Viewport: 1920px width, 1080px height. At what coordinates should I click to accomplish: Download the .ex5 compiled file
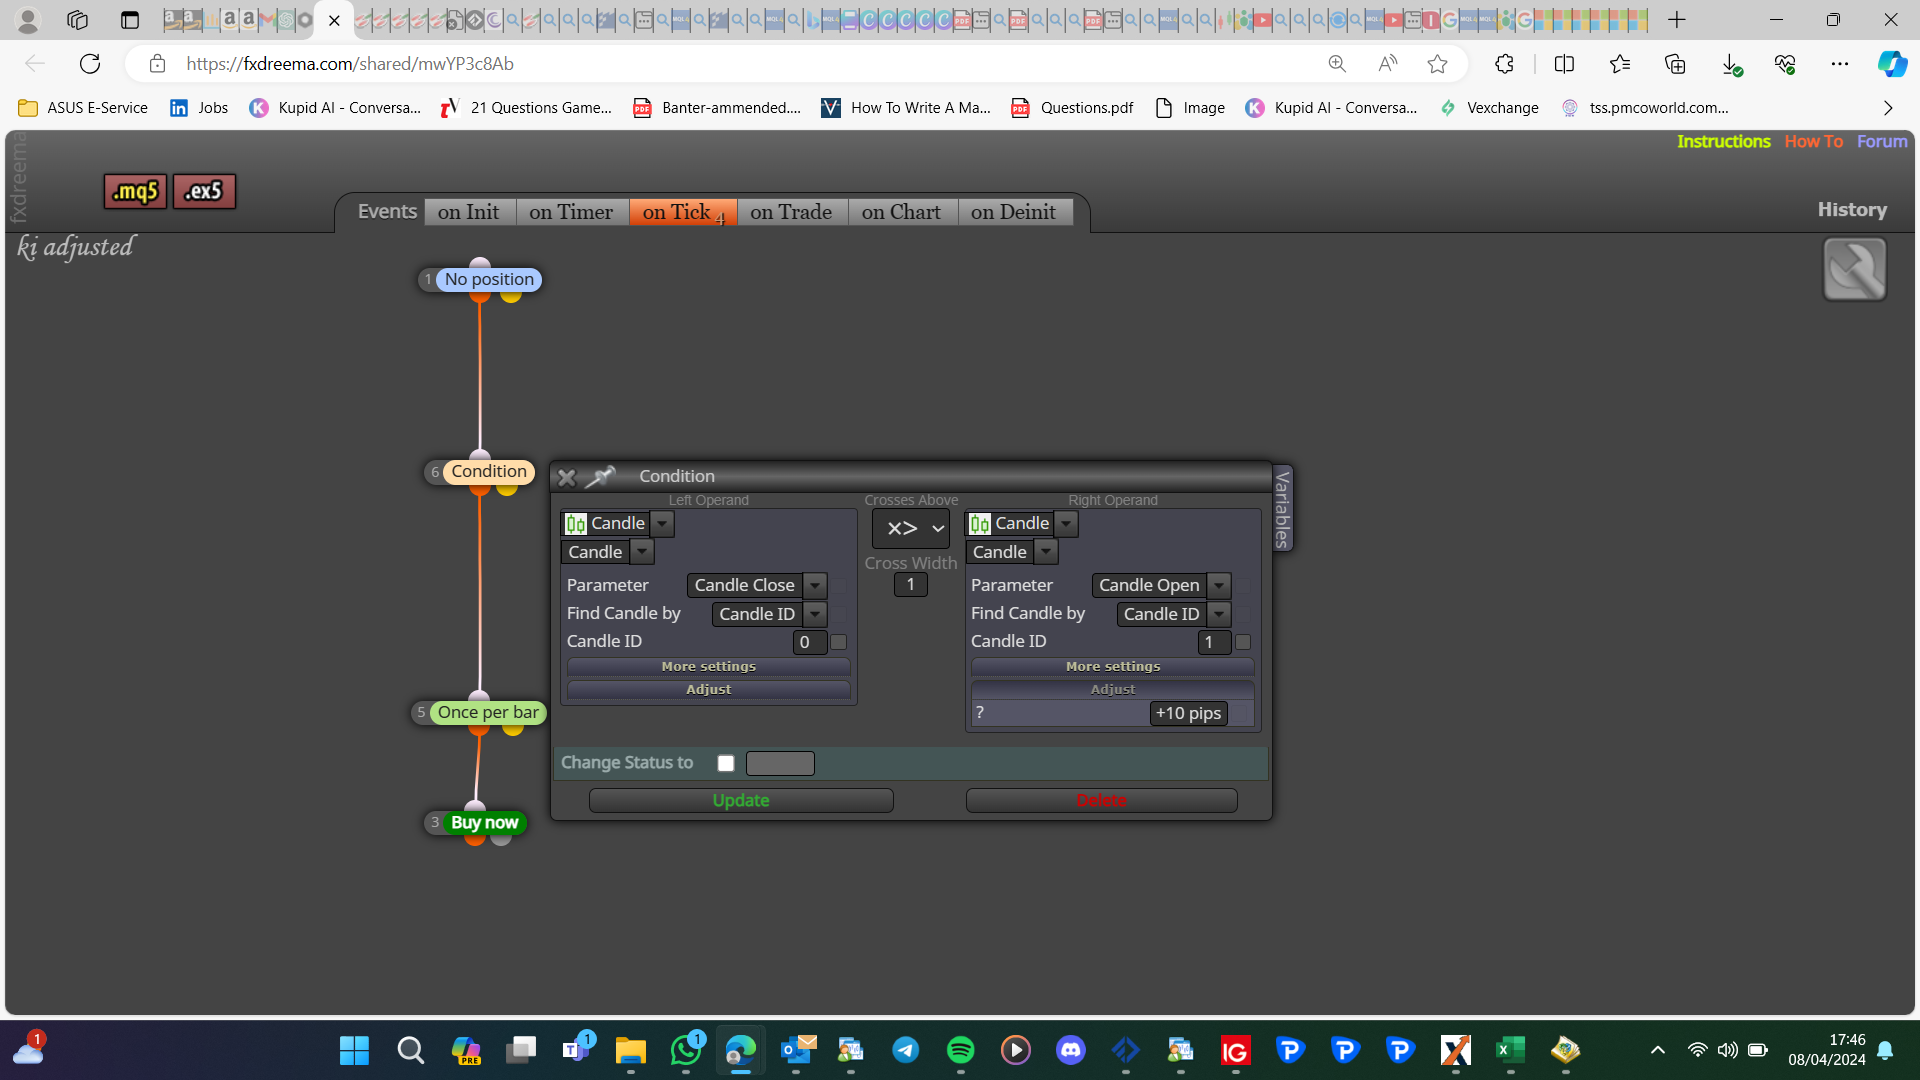(x=204, y=191)
